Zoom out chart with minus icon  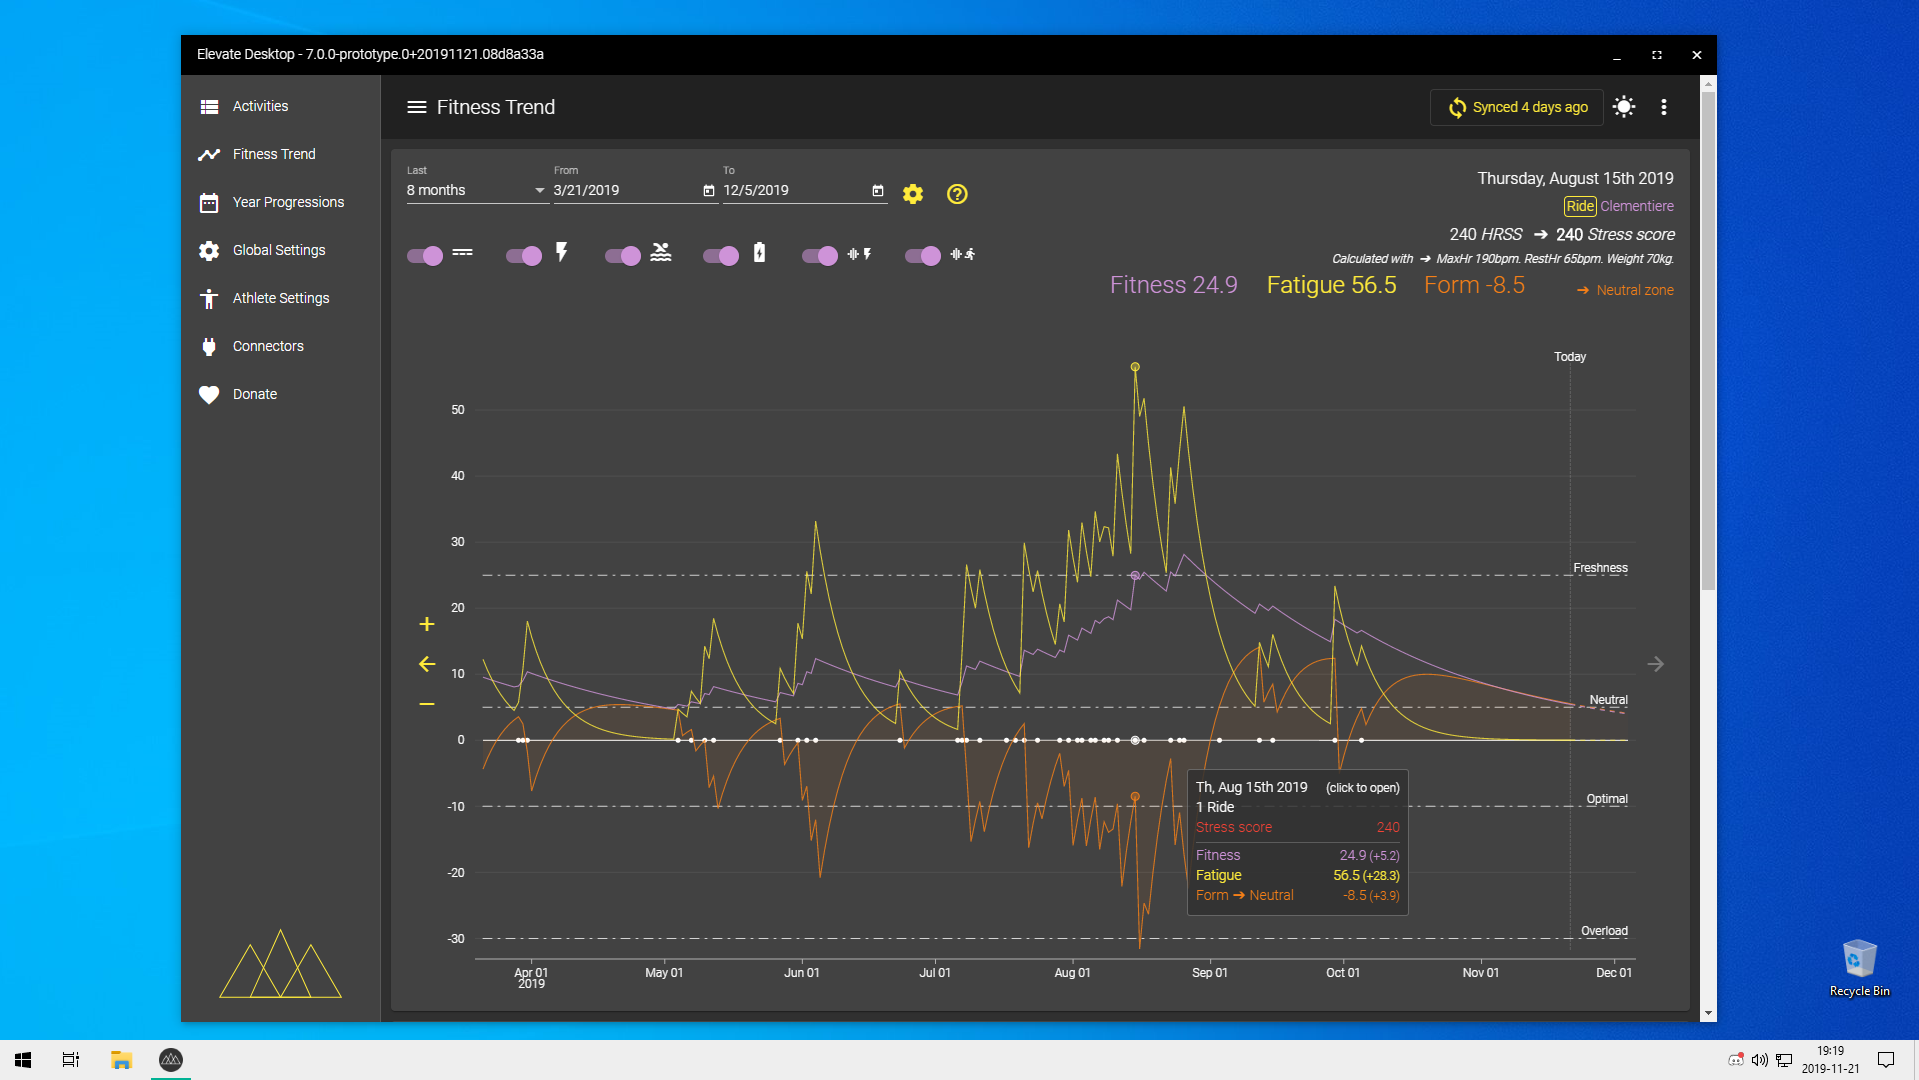point(427,704)
